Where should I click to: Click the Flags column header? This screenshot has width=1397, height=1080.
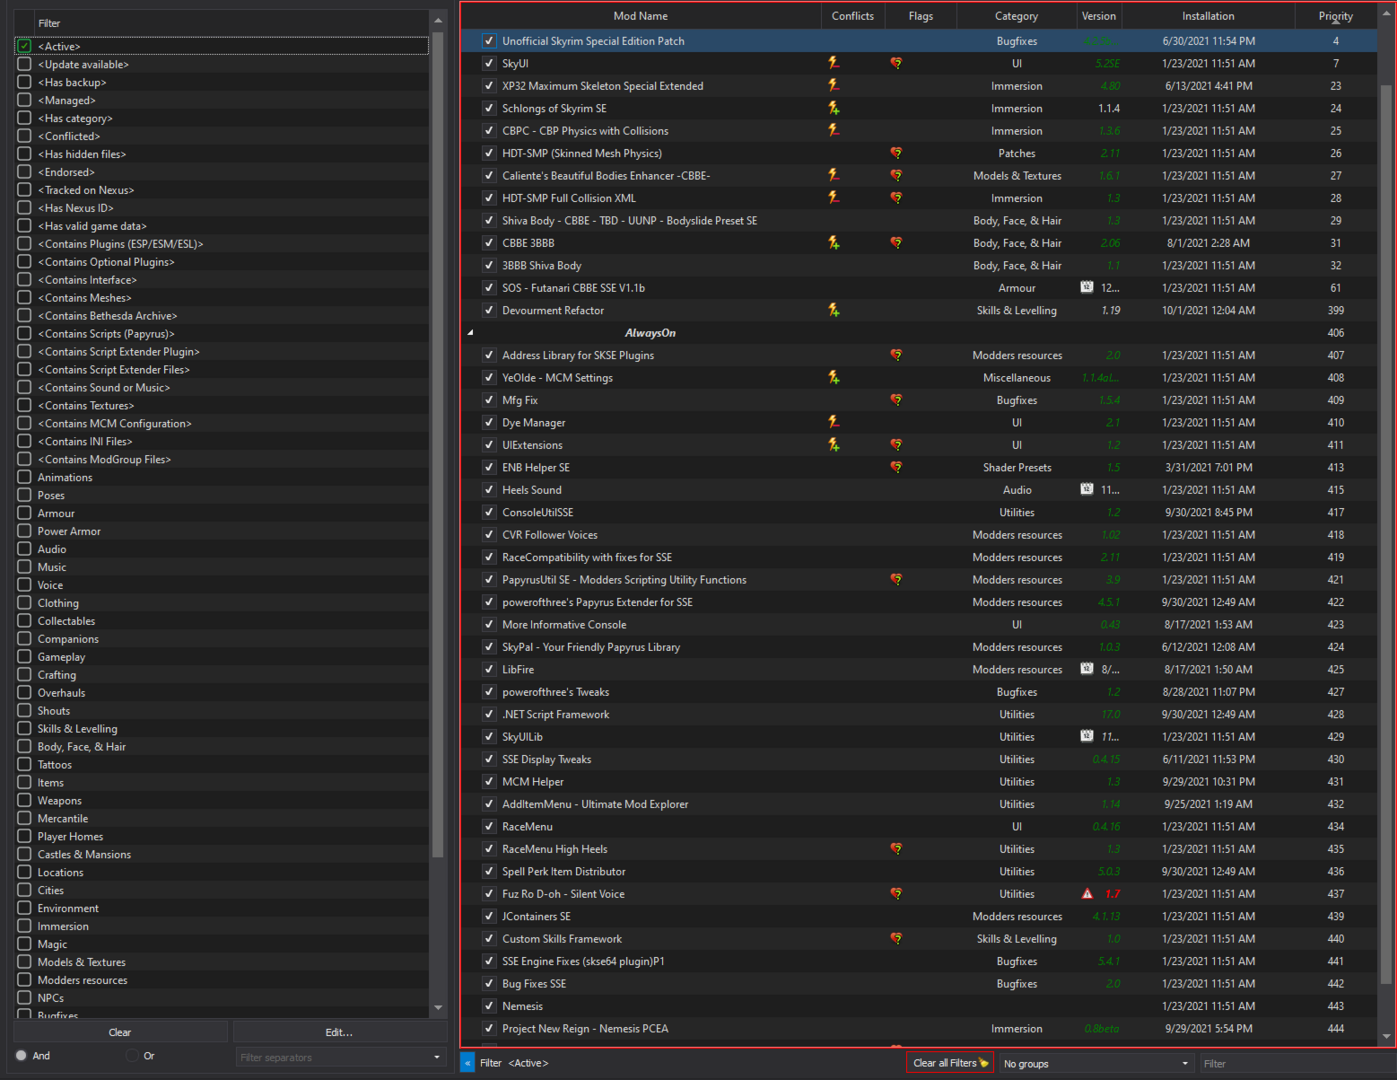pyautogui.click(x=921, y=16)
